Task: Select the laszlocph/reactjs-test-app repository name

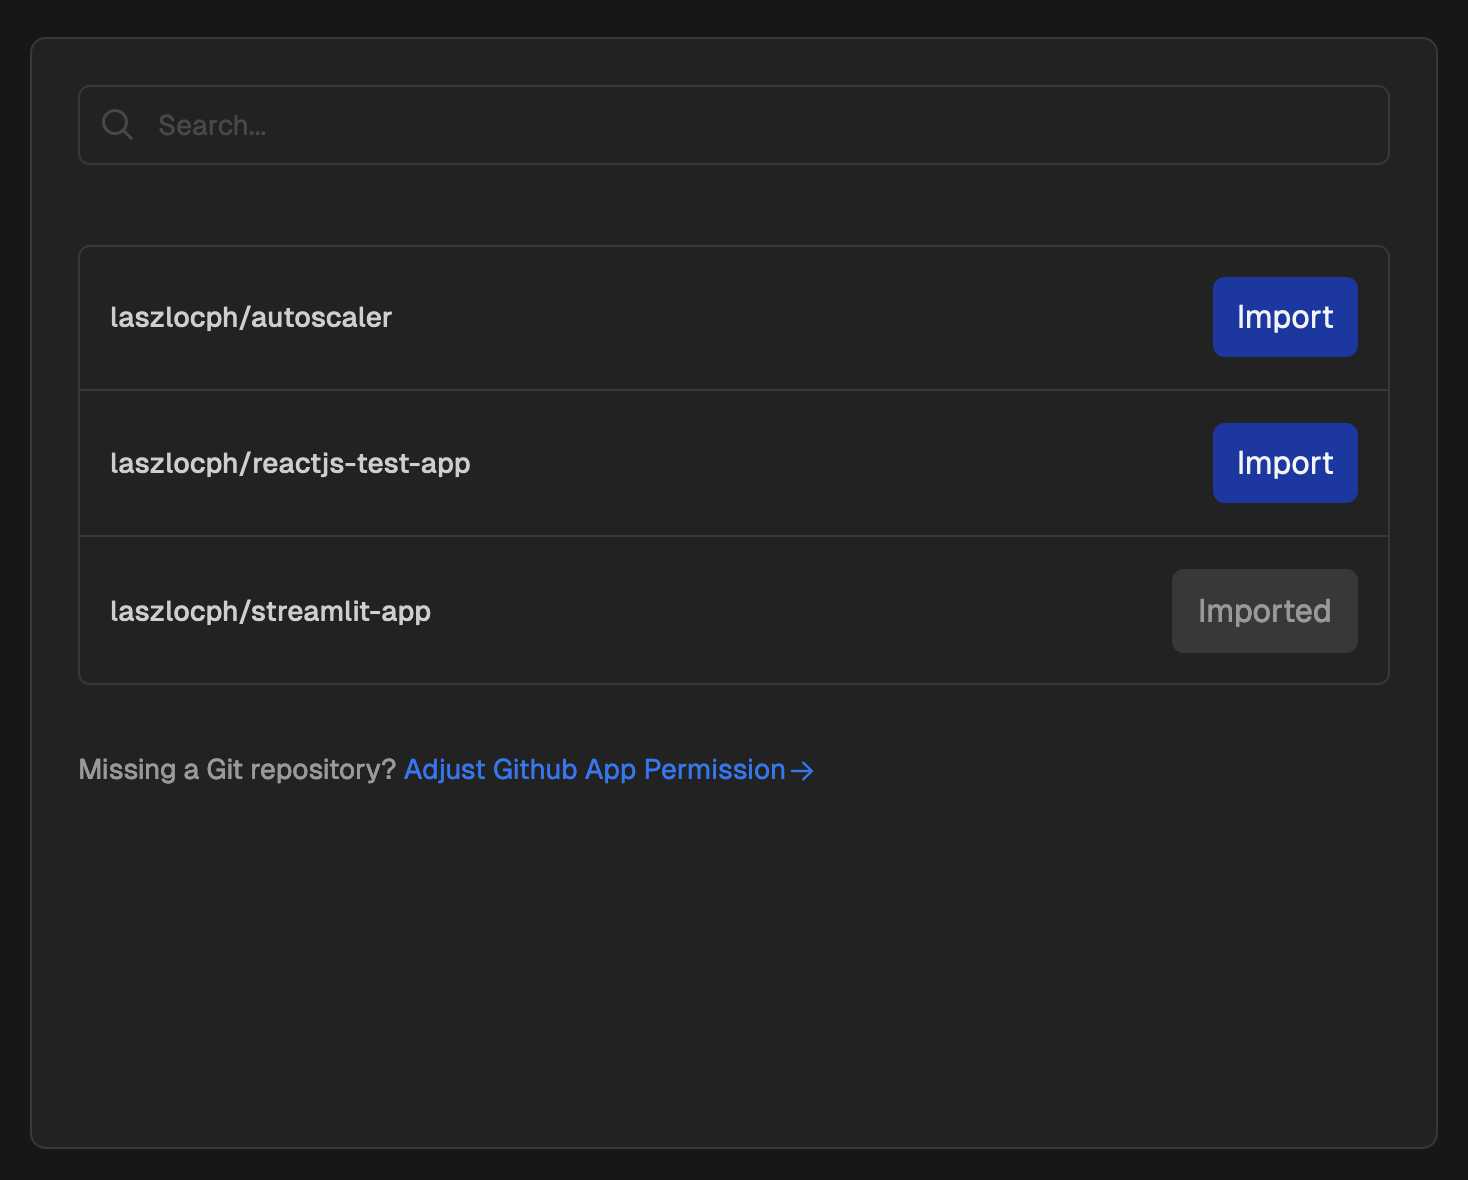Action: pos(290,464)
